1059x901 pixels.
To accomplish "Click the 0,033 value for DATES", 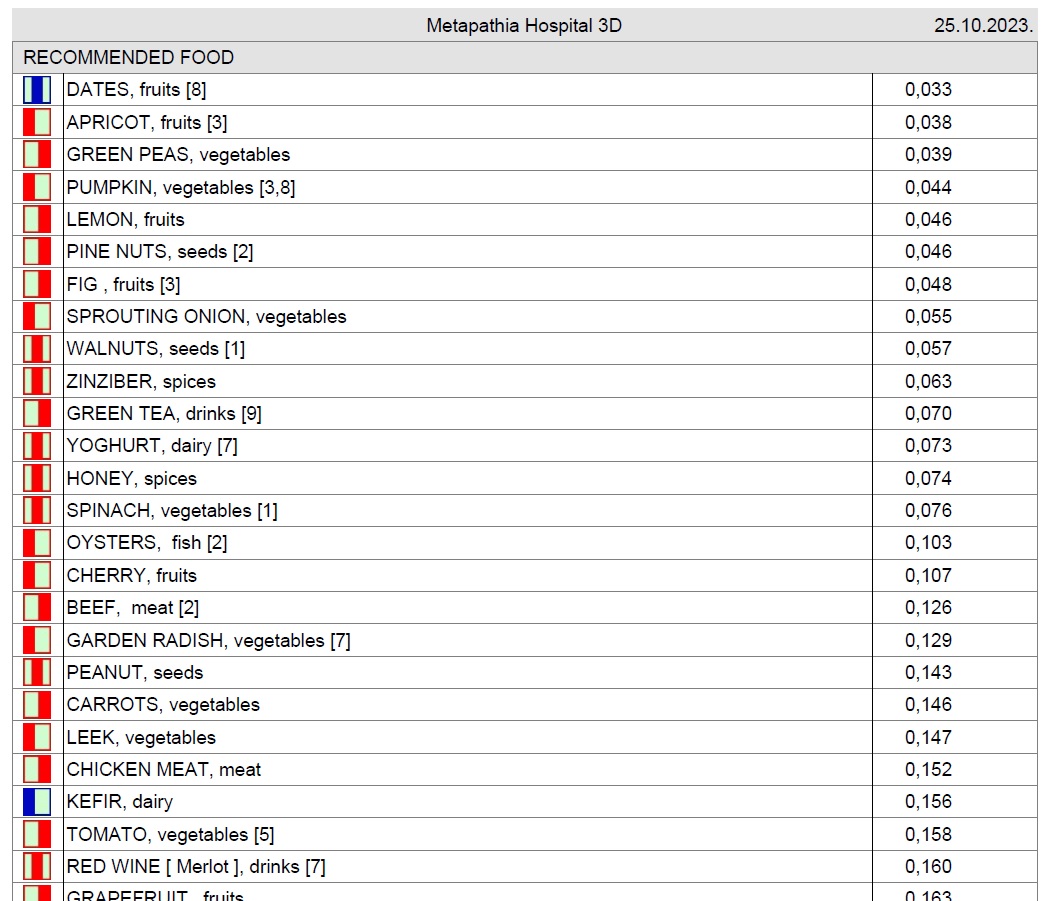I will click(928, 90).
